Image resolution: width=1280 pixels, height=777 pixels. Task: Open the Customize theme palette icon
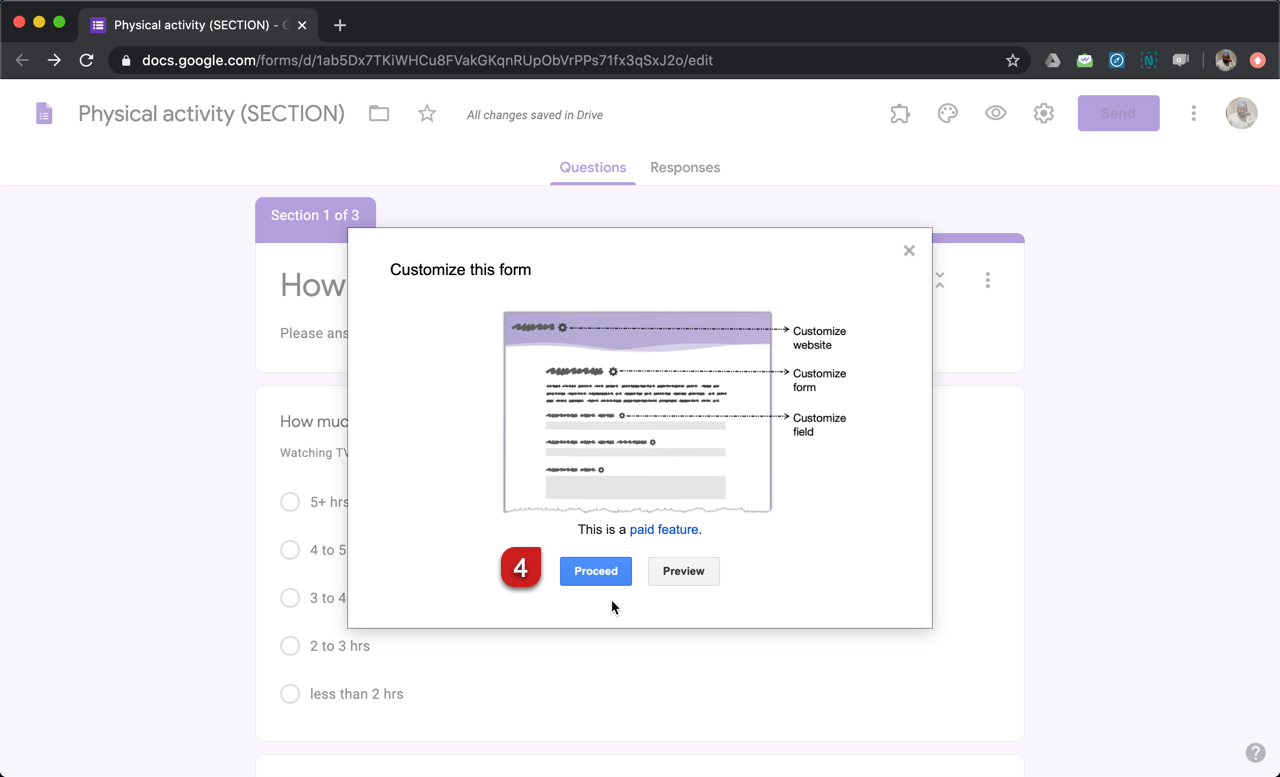[947, 113]
